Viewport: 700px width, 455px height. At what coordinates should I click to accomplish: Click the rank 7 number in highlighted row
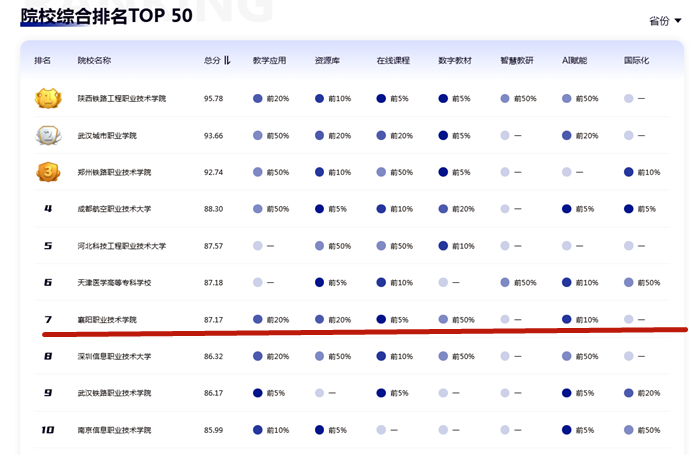coord(48,319)
